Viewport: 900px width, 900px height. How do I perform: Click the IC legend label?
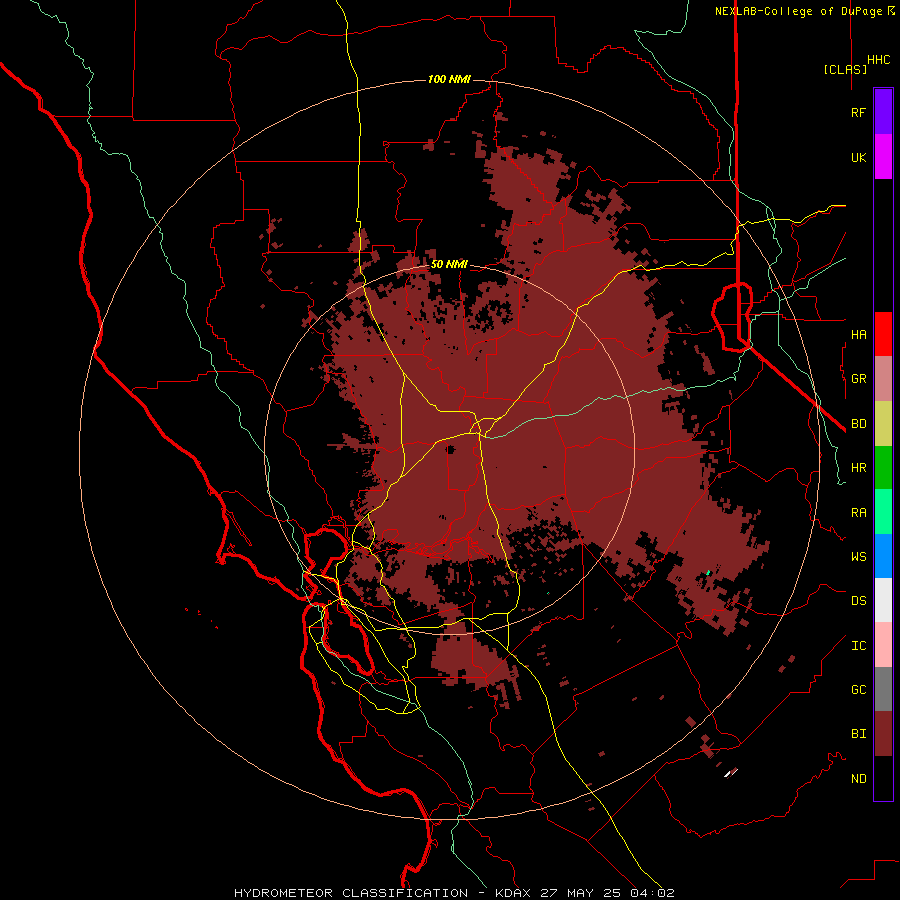(858, 646)
